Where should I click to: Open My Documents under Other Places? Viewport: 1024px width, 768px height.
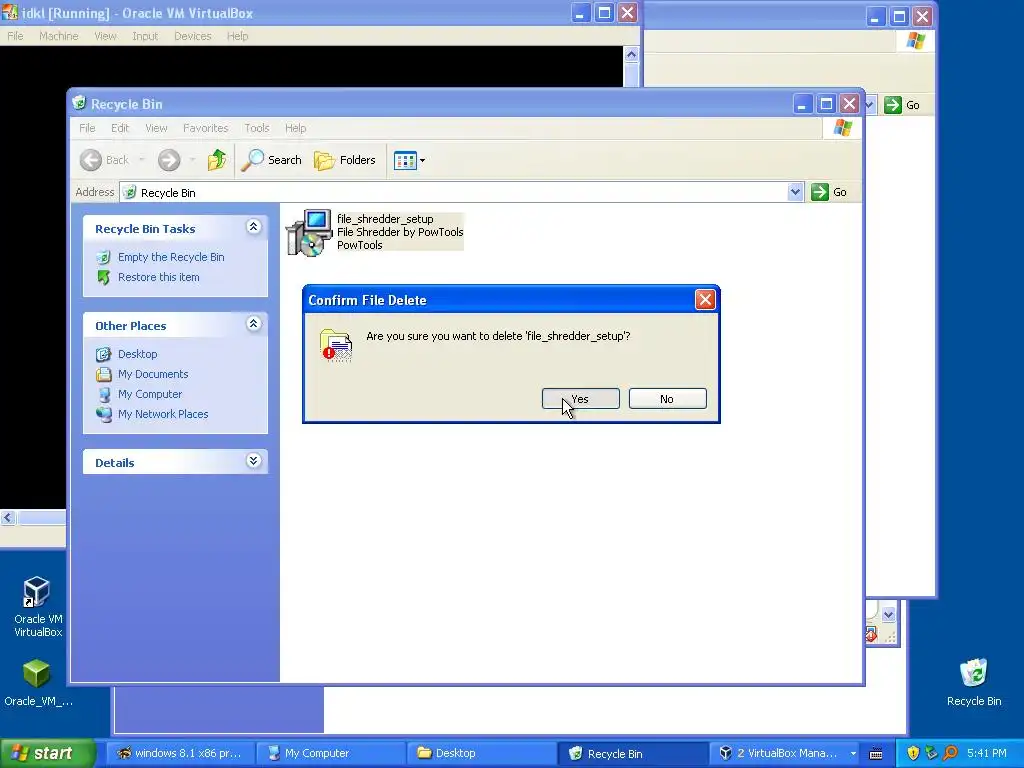point(153,374)
